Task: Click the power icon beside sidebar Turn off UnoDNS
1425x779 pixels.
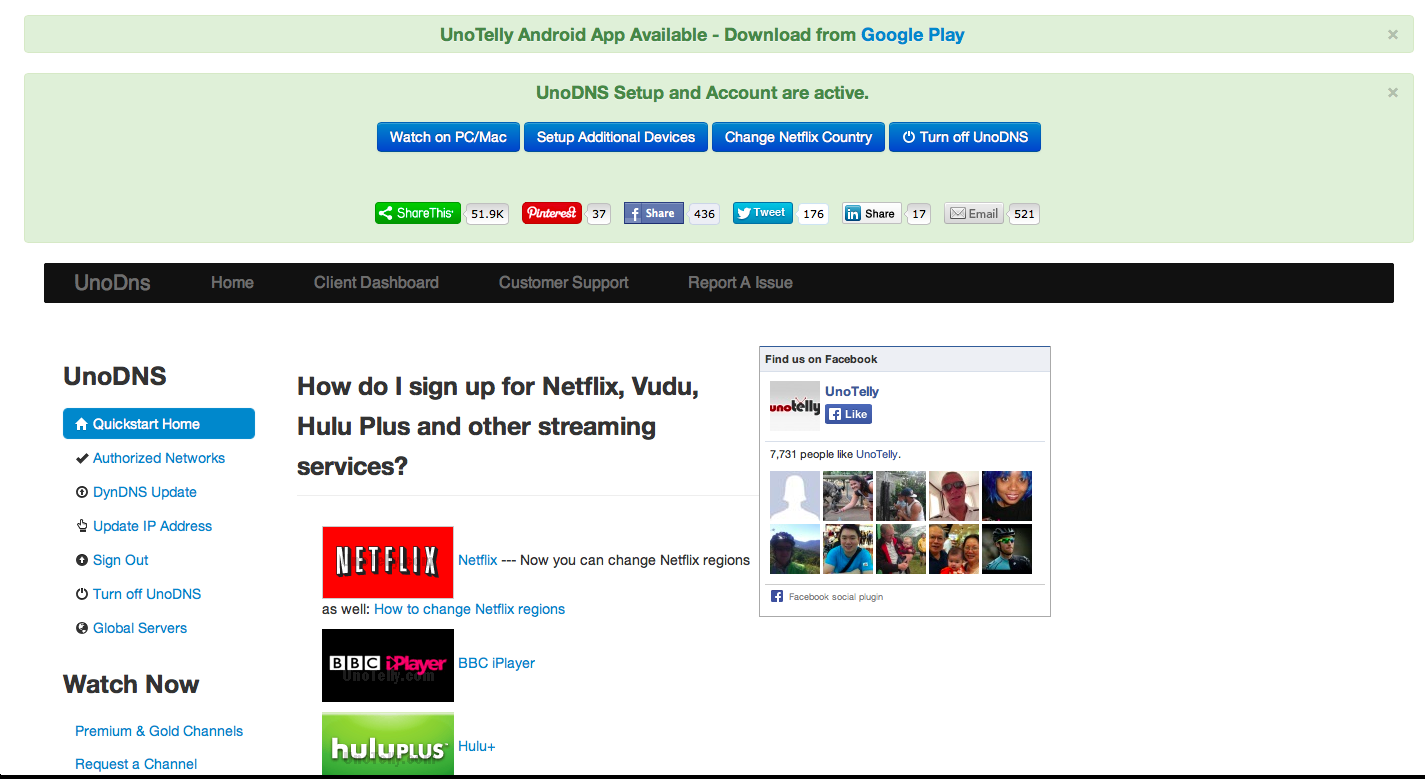Action: point(82,594)
